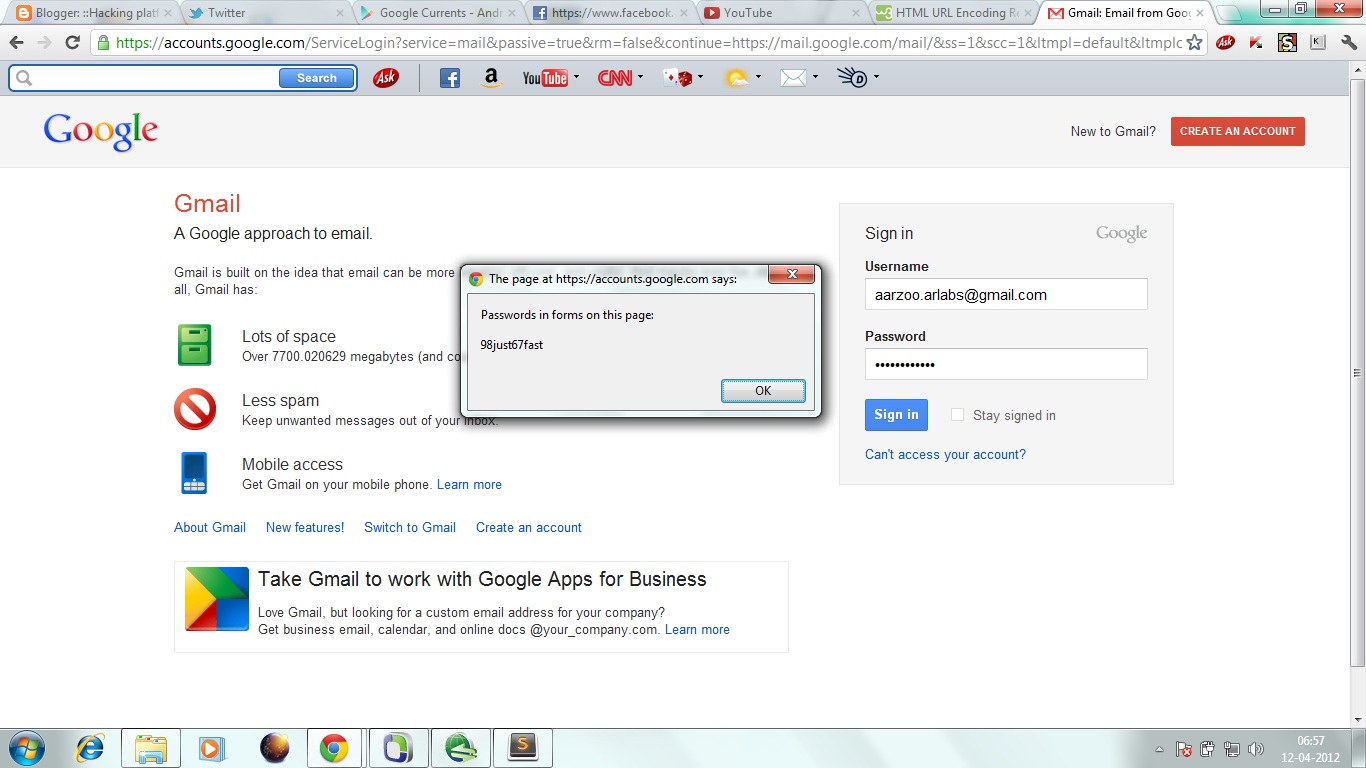Click OK in the passwords dialog
The width and height of the screenshot is (1366, 768).
click(x=763, y=391)
